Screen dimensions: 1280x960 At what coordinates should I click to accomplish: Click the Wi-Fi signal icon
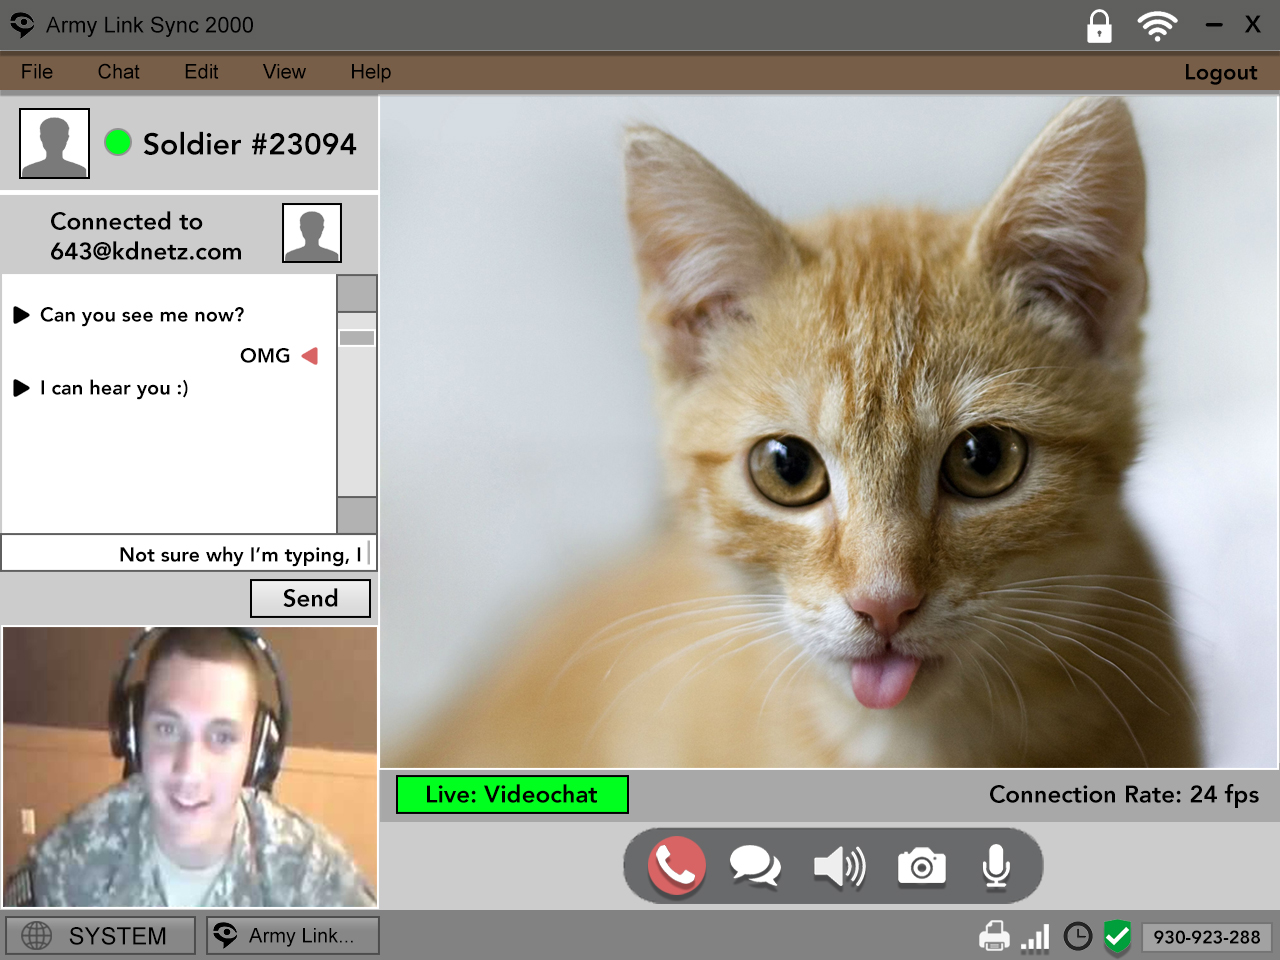1157,26
